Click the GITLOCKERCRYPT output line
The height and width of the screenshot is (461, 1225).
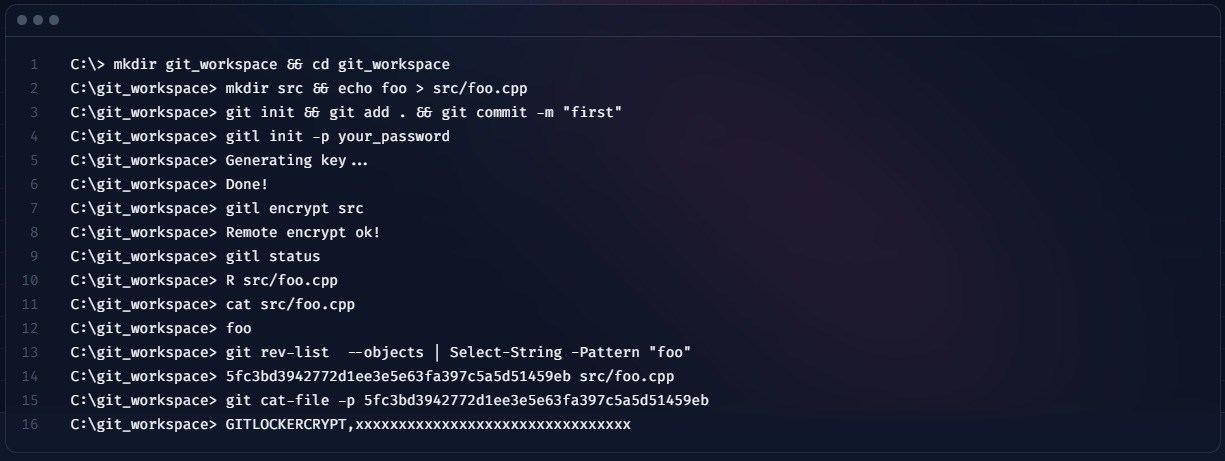[x=428, y=425]
